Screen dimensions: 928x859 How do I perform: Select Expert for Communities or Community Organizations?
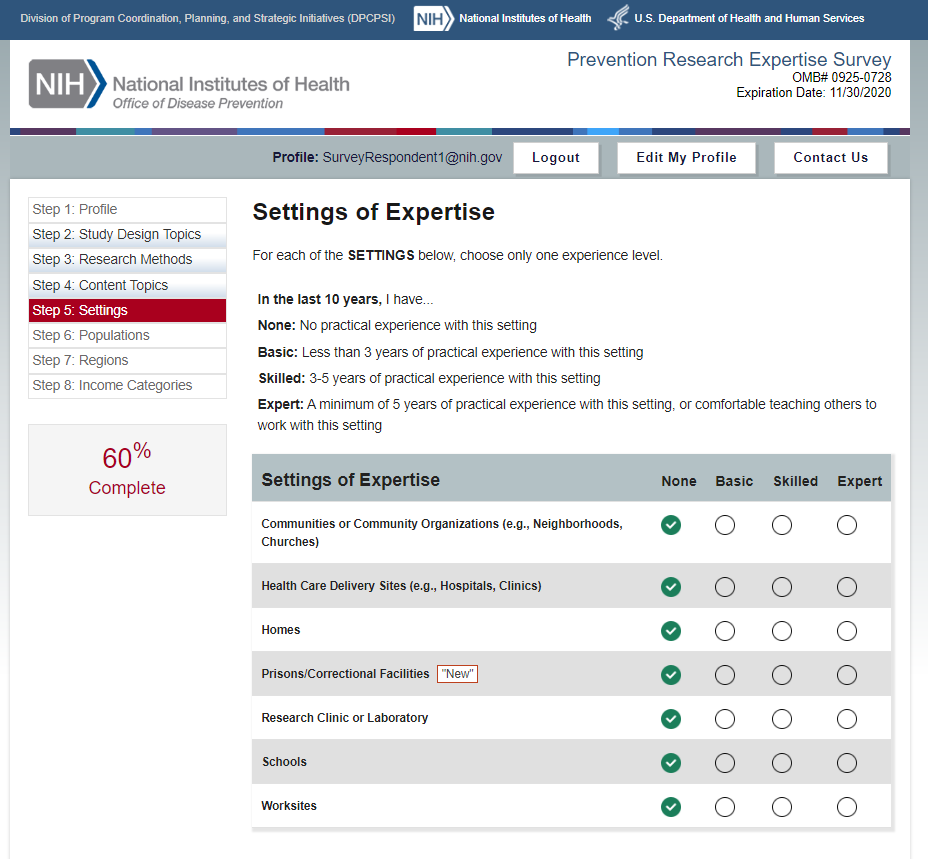[x=847, y=525]
